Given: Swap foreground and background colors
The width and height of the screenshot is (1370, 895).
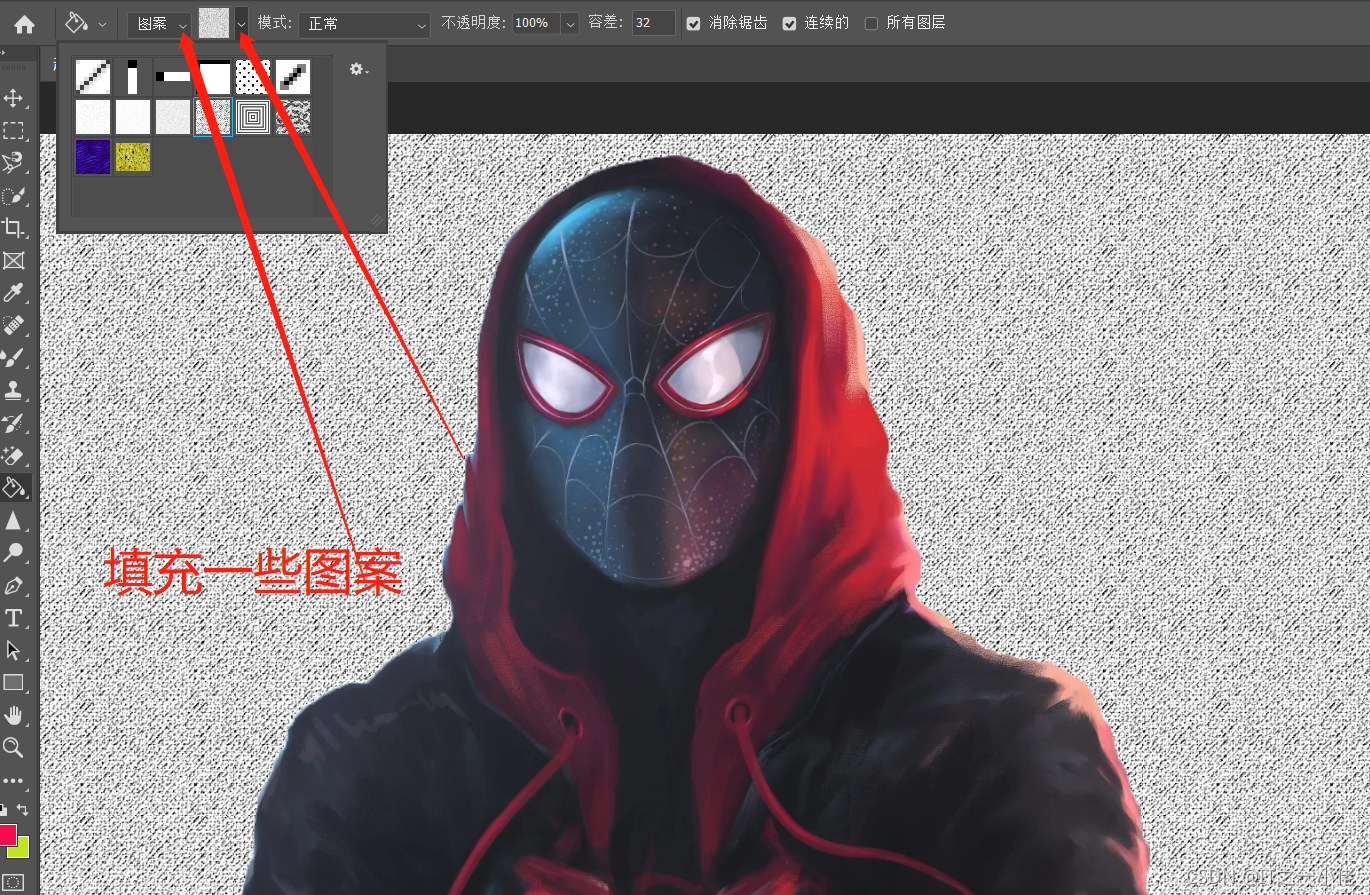Looking at the screenshot, I should [x=23, y=809].
